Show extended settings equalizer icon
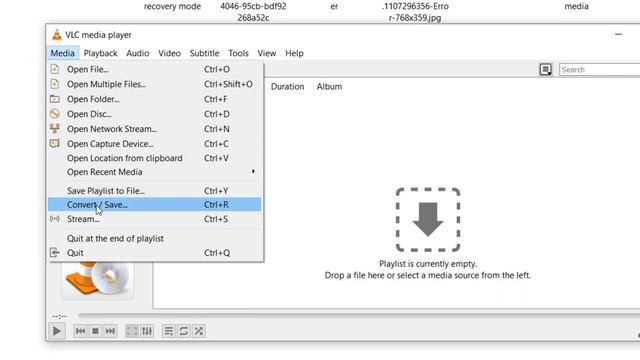The height and width of the screenshot is (360, 640). (x=147, y=331)
